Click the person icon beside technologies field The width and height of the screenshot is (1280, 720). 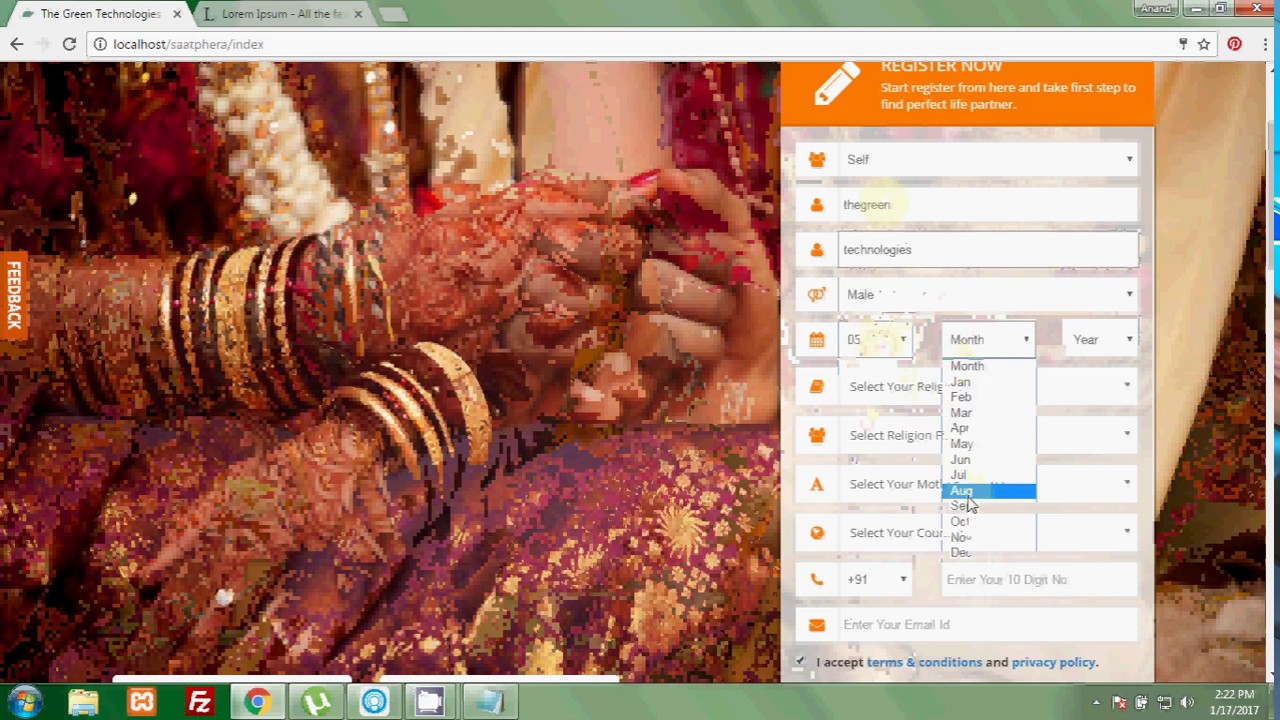click(x=817, y=250)
